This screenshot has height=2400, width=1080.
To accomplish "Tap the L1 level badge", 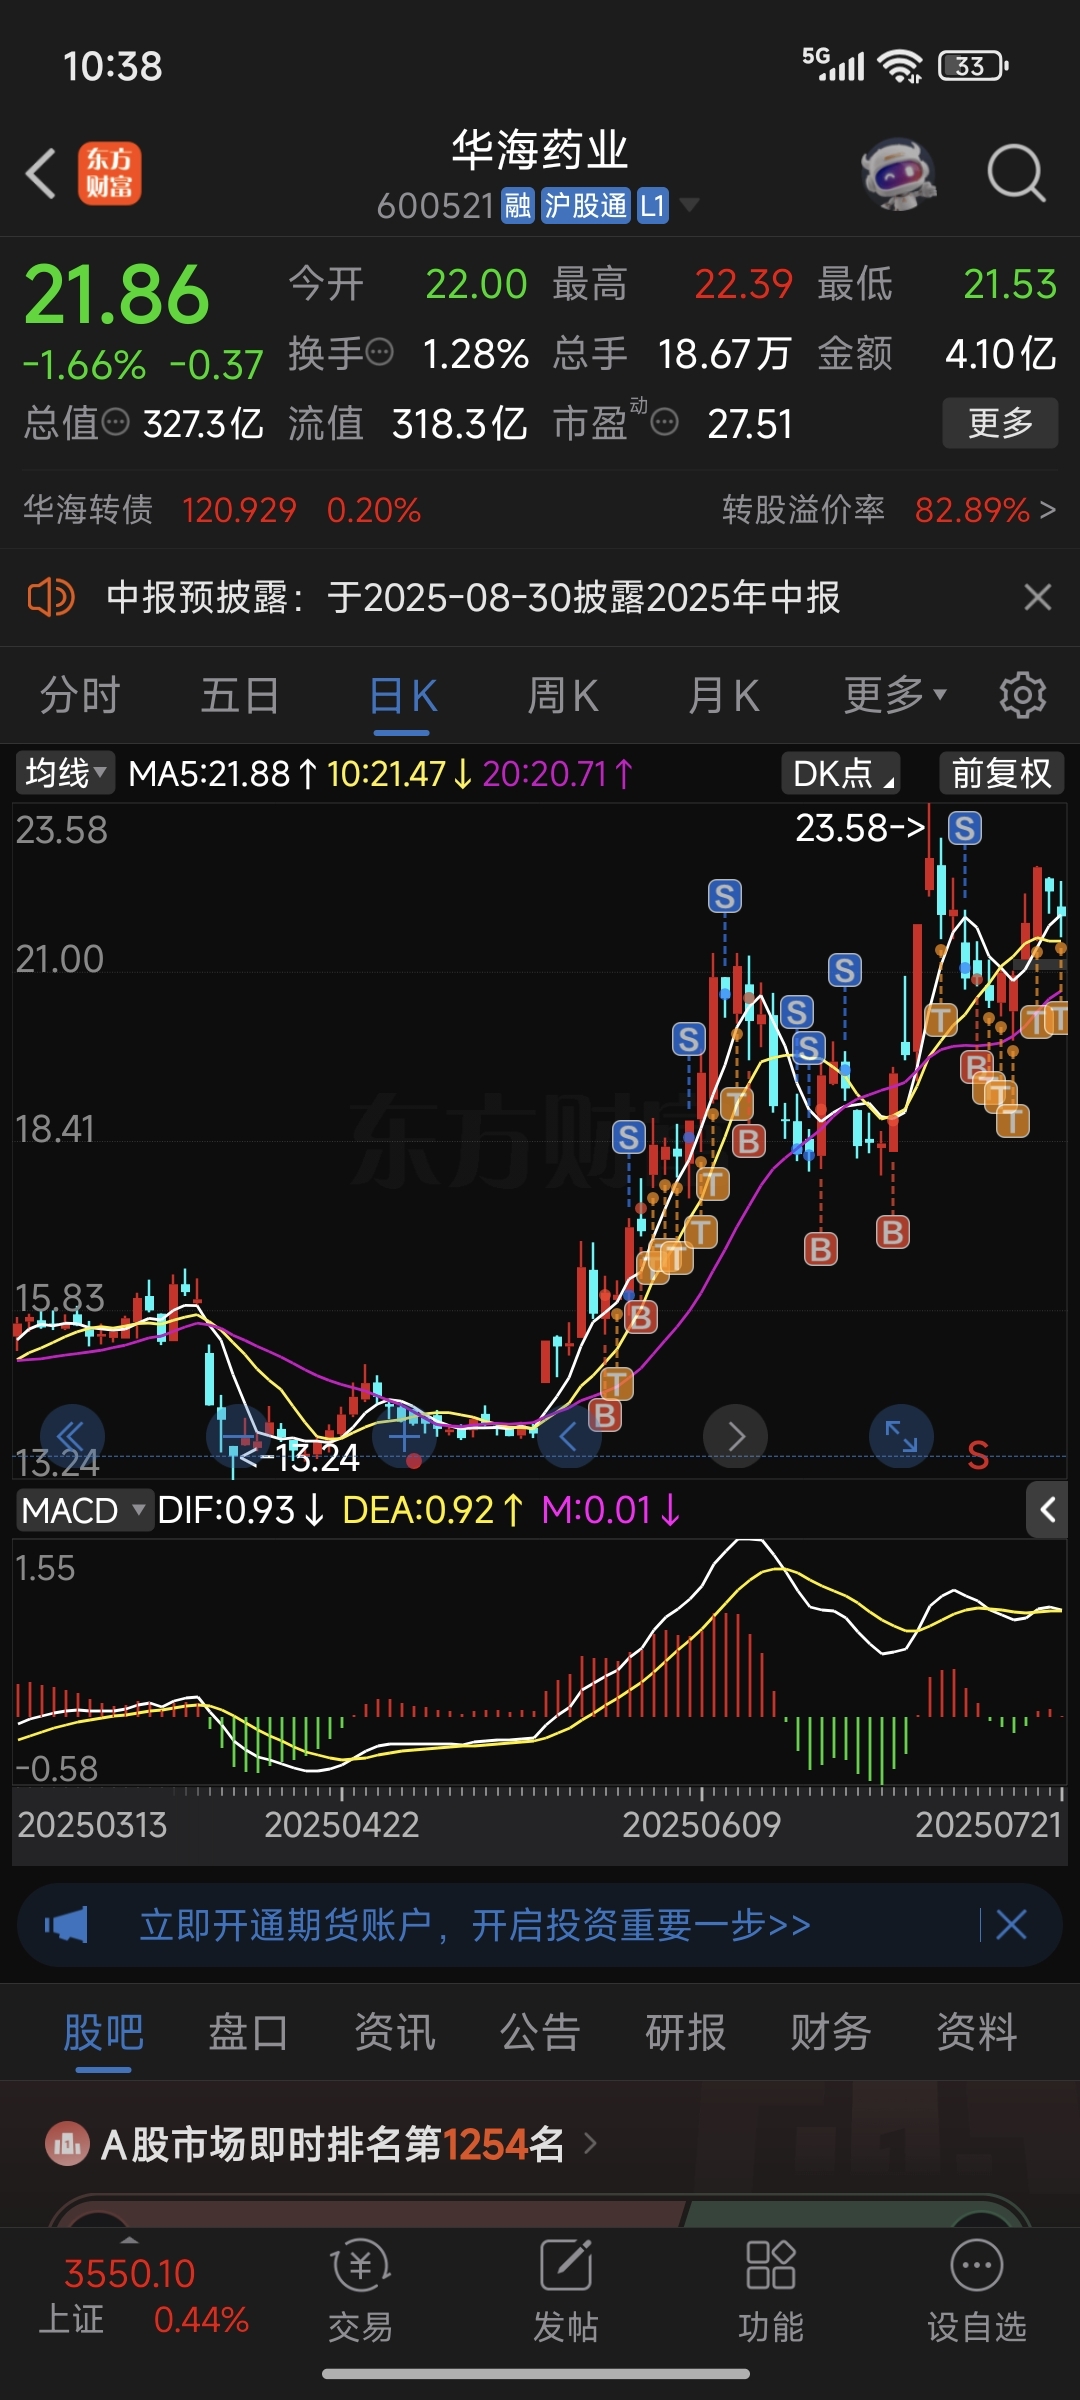I will [x=652, y=206].
